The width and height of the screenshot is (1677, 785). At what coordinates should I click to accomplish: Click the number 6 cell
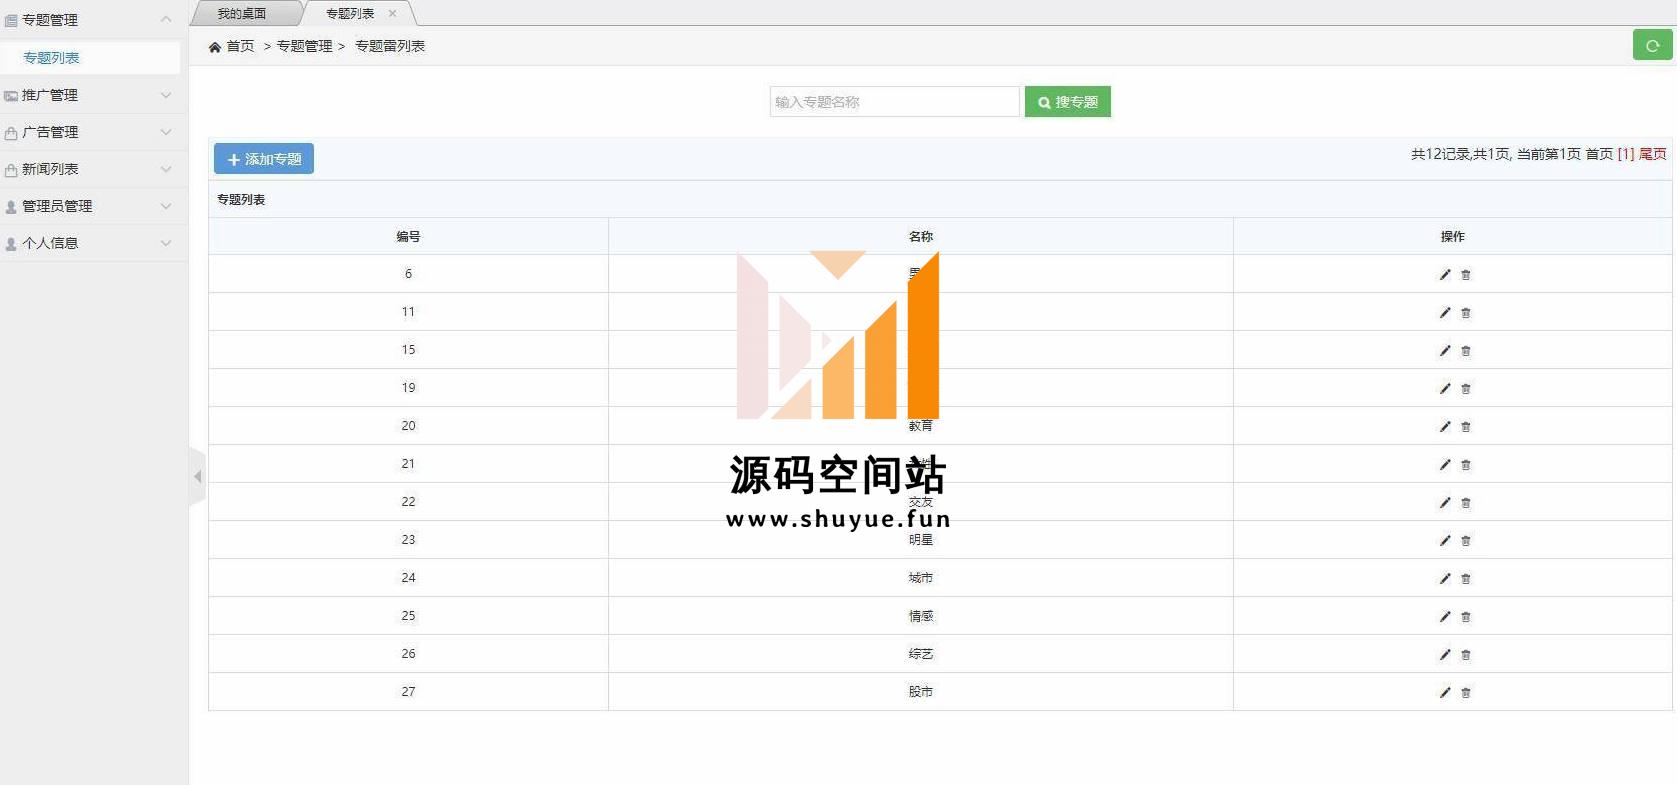tap(408, 274)
